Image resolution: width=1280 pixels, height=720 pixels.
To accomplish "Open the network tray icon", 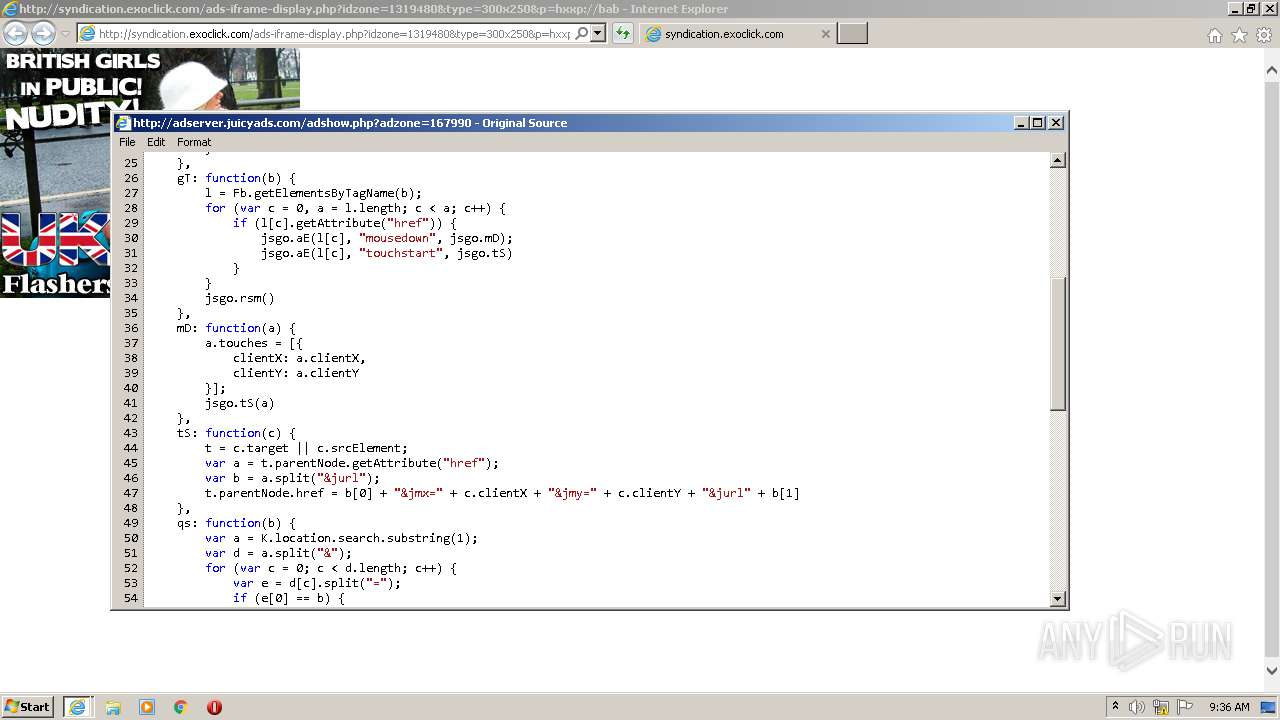I will pyautogui.click(x=1161, y=707).
